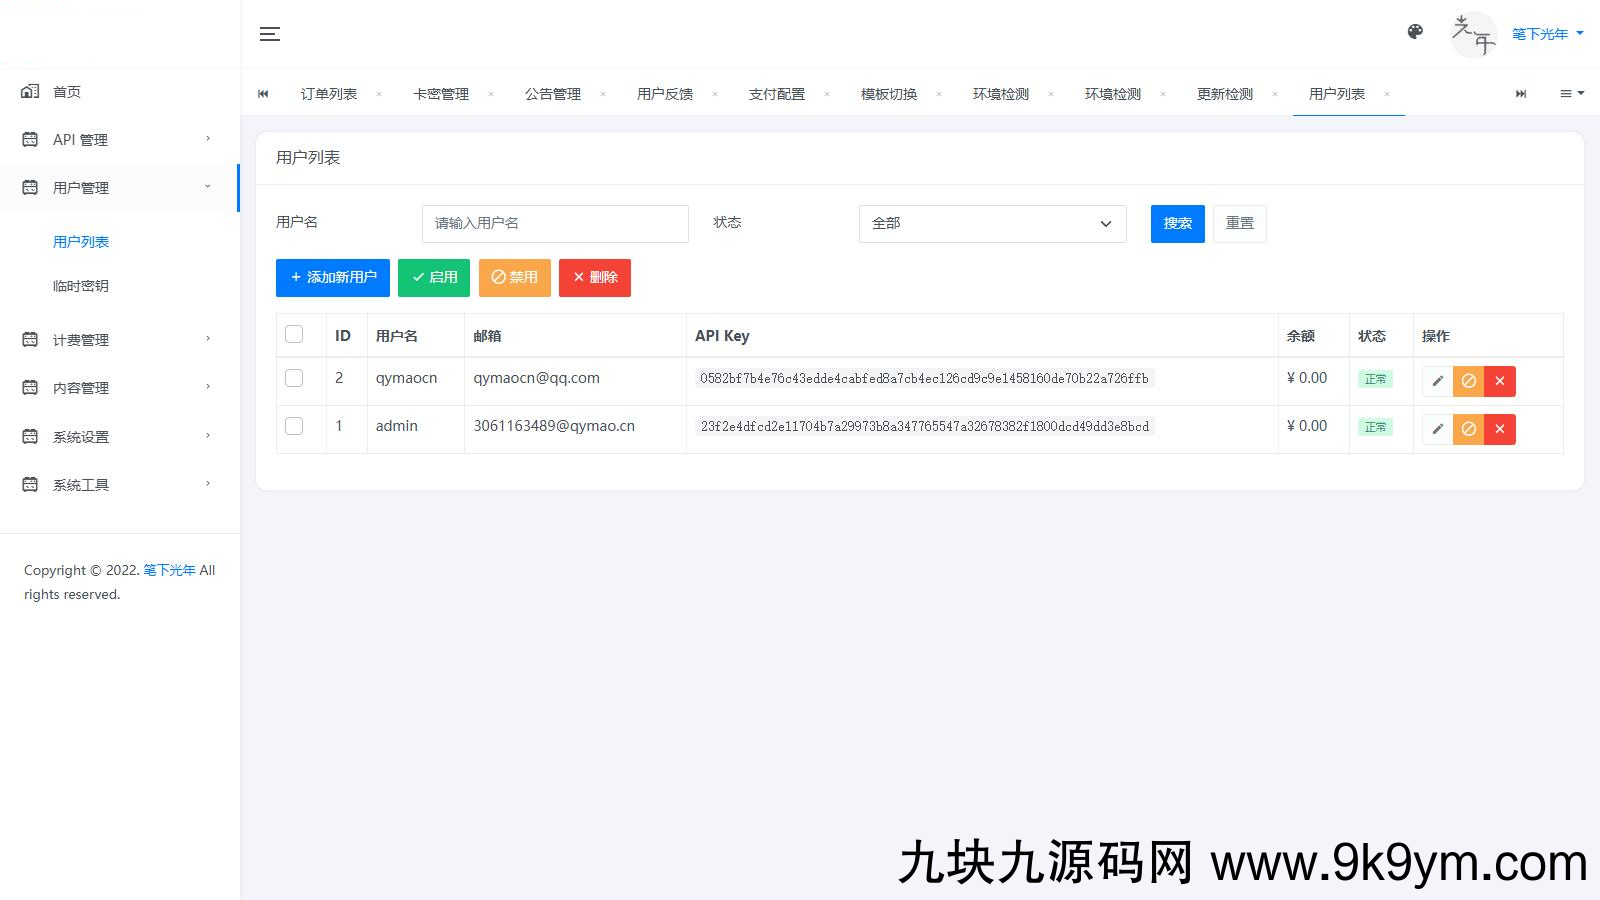Tick the checkbox for admin user row
1600x900 pixels.
coord(294,426)
